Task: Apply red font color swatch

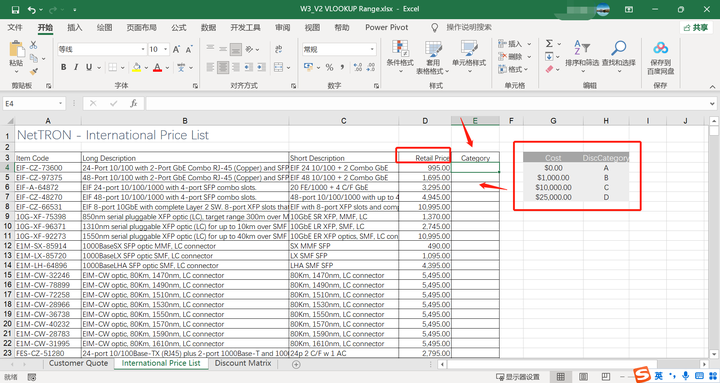Action: click(158, 68)
